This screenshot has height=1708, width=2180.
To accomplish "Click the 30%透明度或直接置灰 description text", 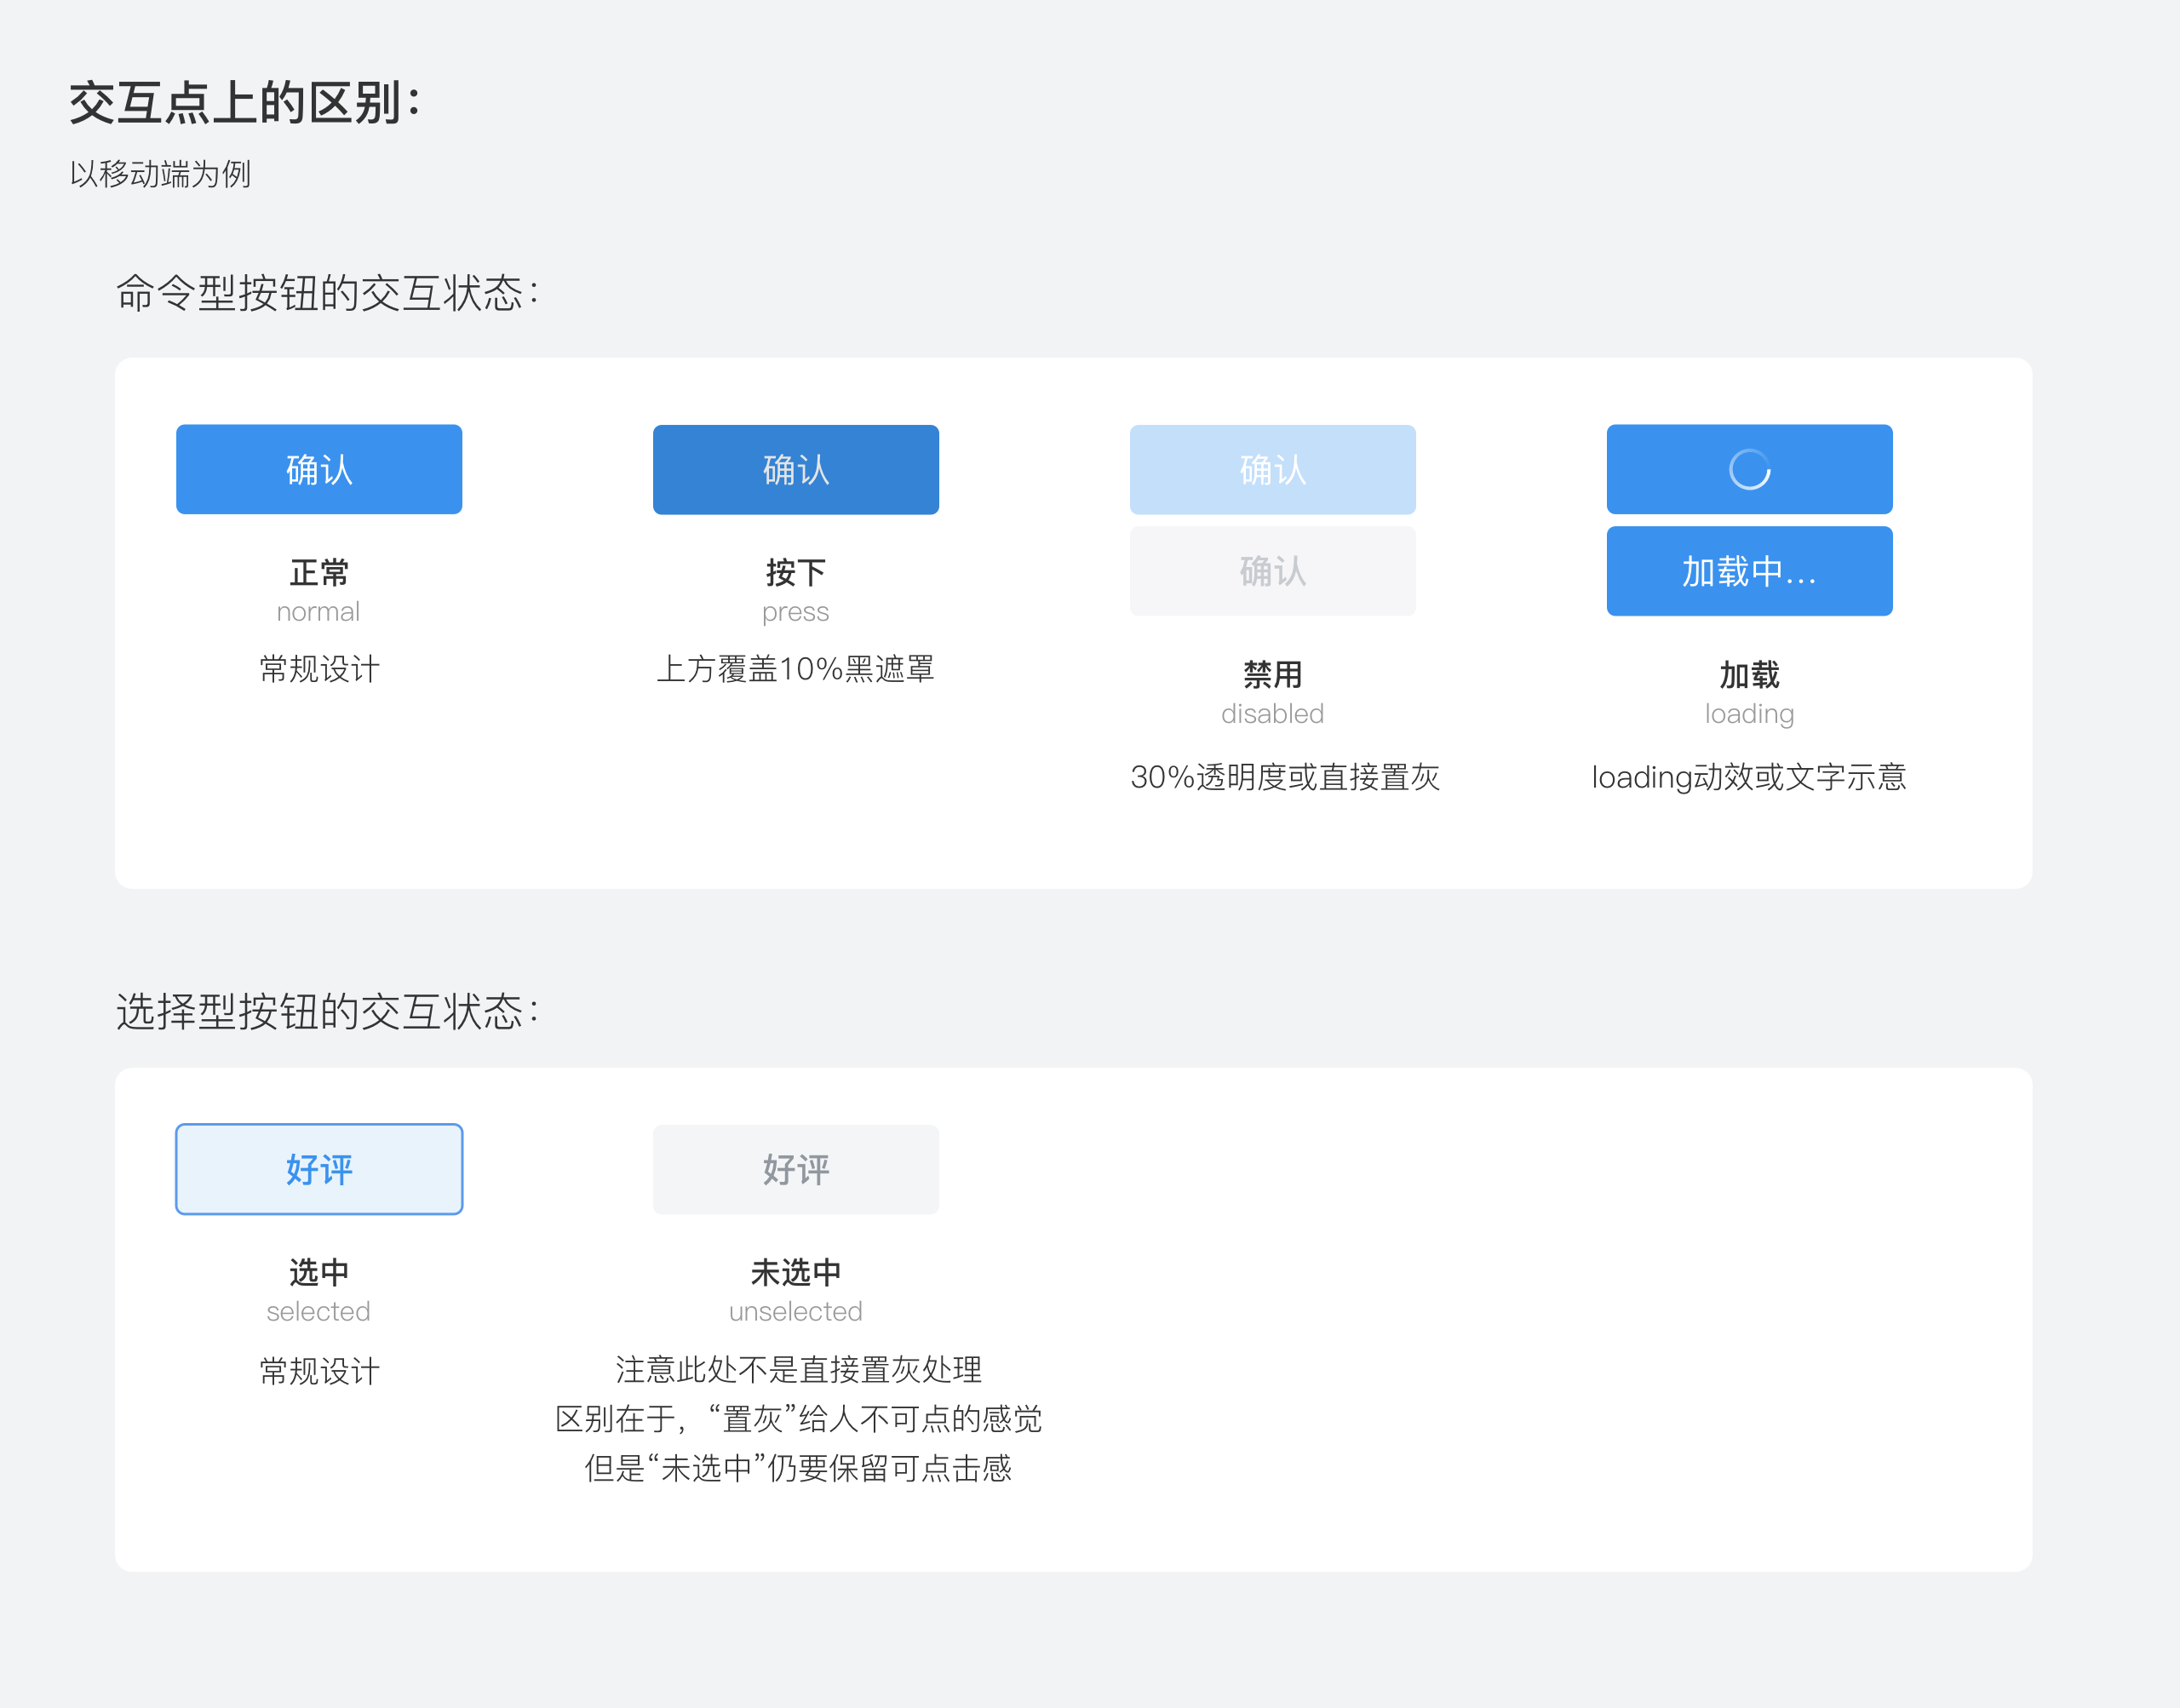I will coord(1284,777).
